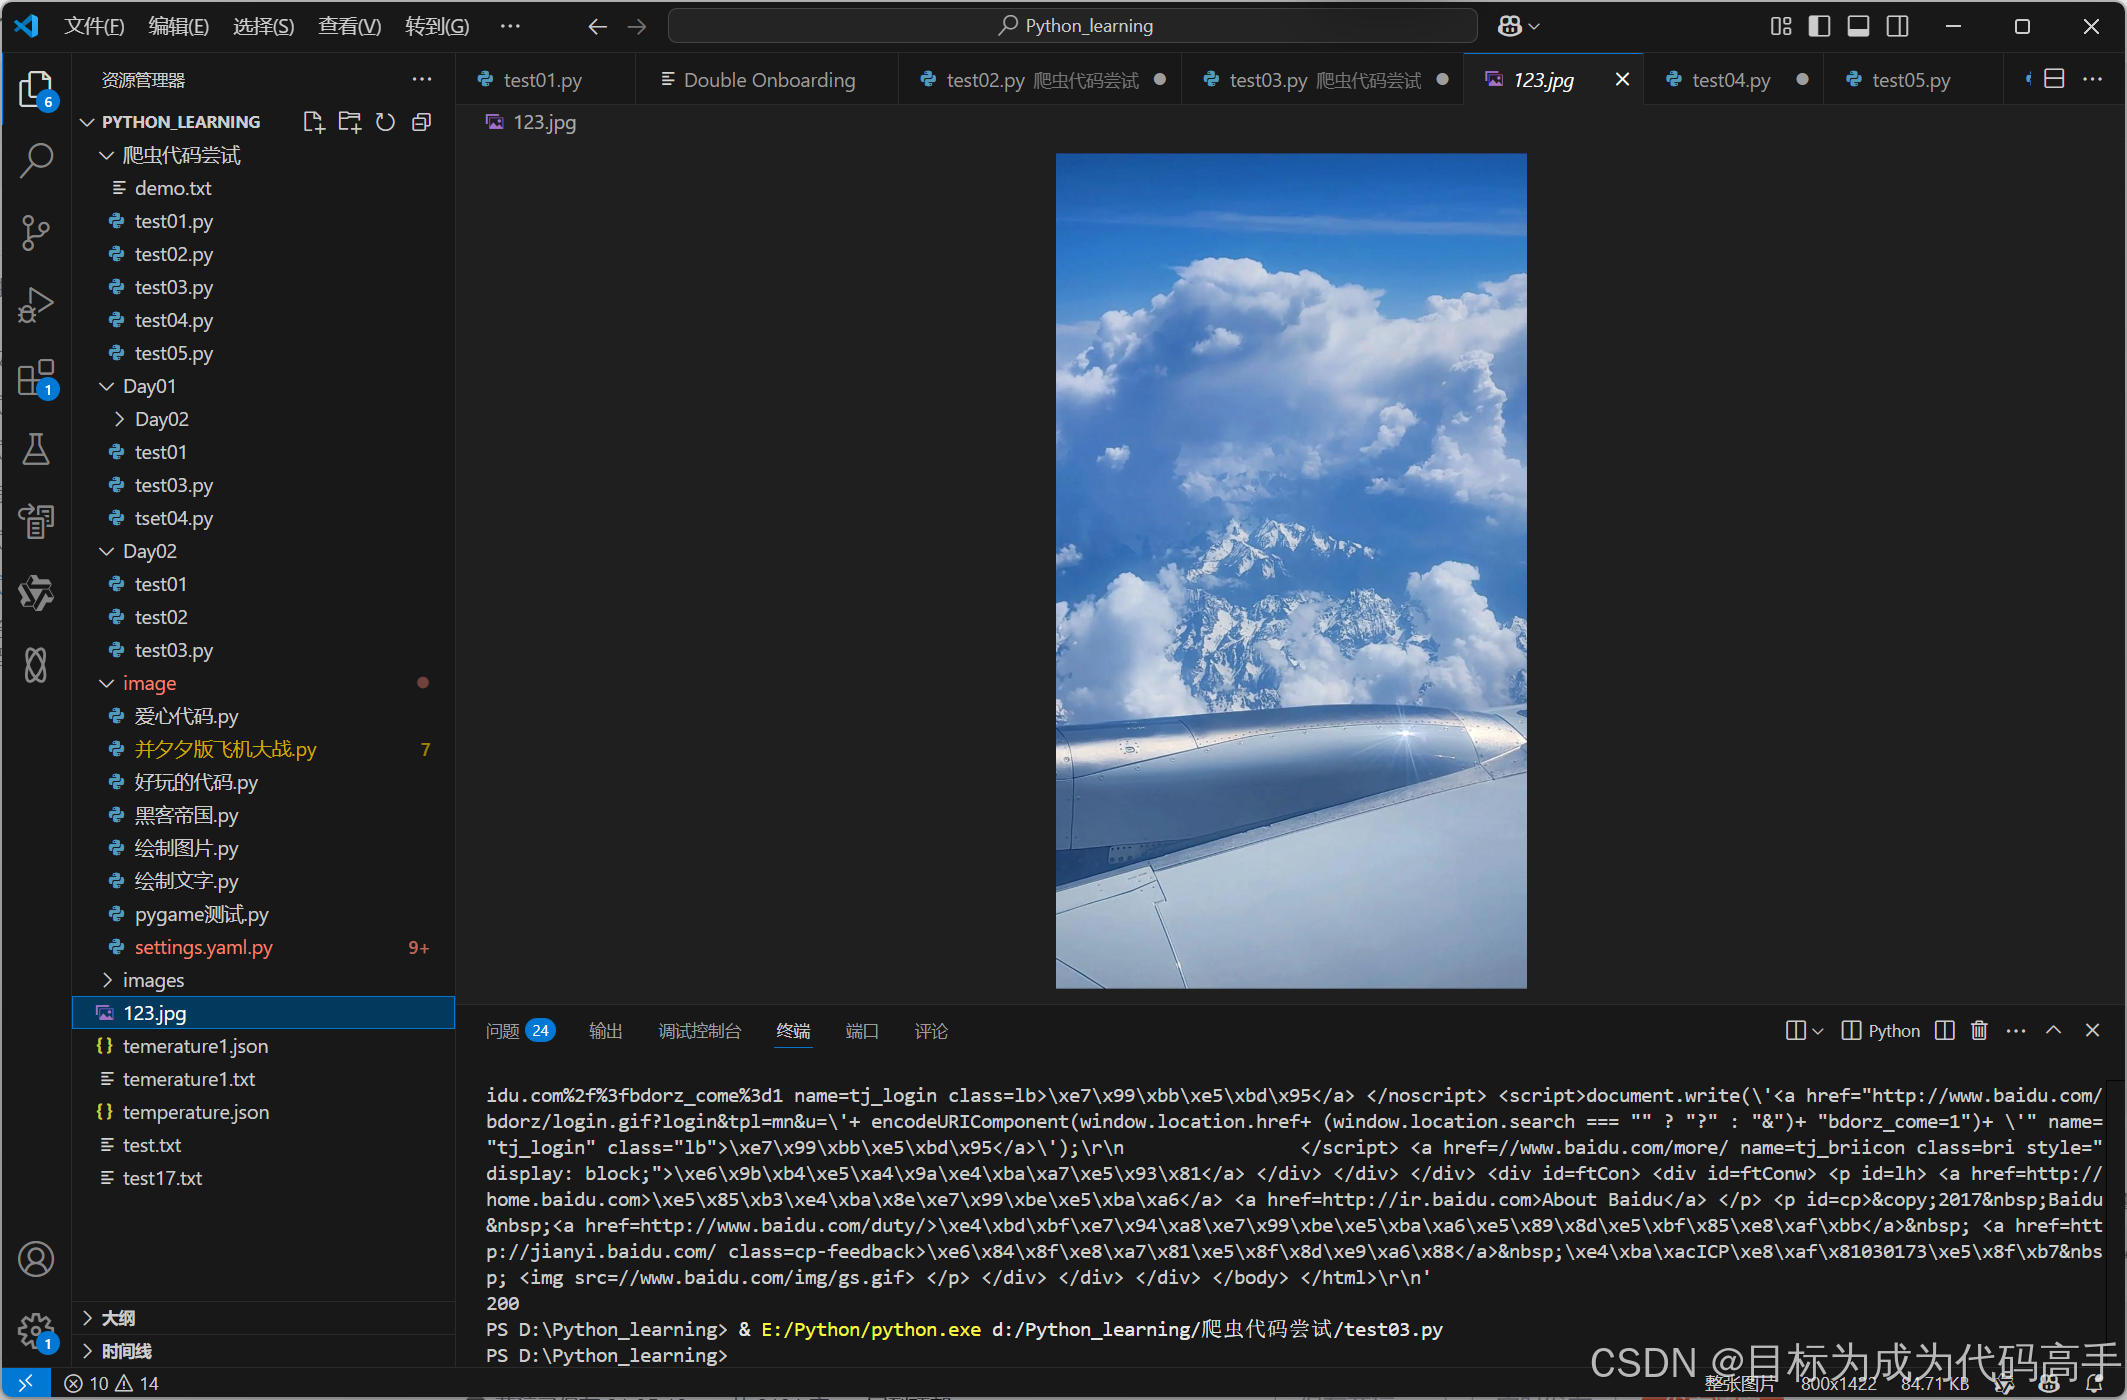Click the Python_learning command search box
Viewport: 2127px width, 1400px height.
pos(1073,26)
